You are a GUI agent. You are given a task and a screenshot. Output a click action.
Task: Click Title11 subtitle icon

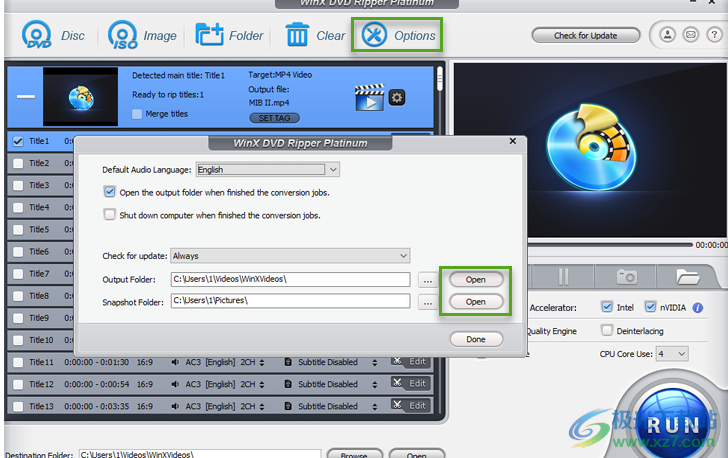tap(288, 362)
